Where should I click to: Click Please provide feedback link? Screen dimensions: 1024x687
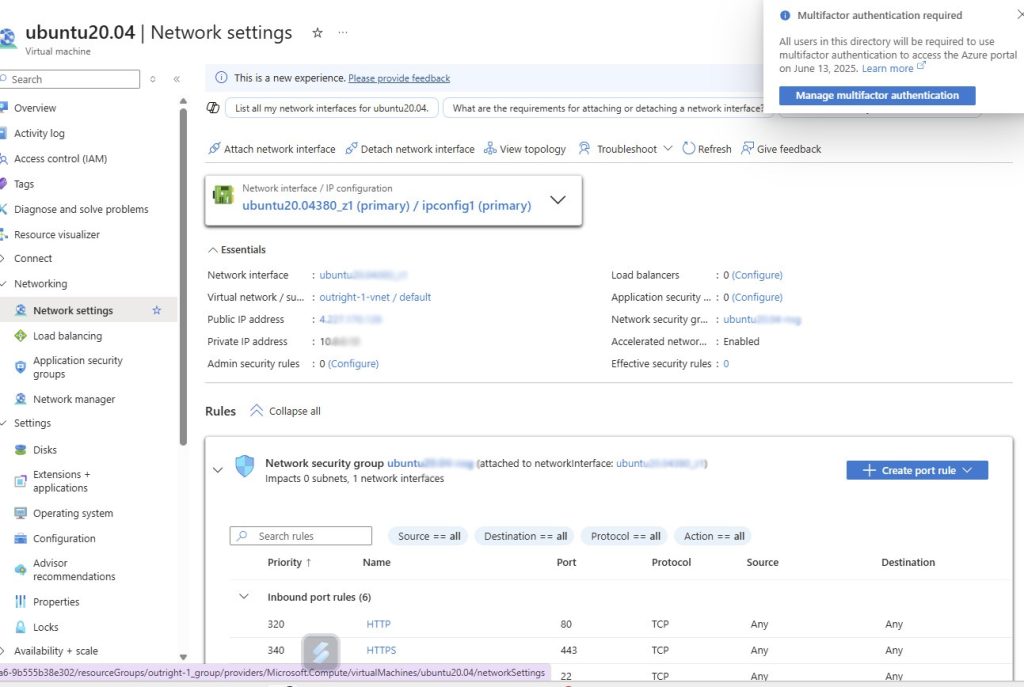click(x=399, y=78)
